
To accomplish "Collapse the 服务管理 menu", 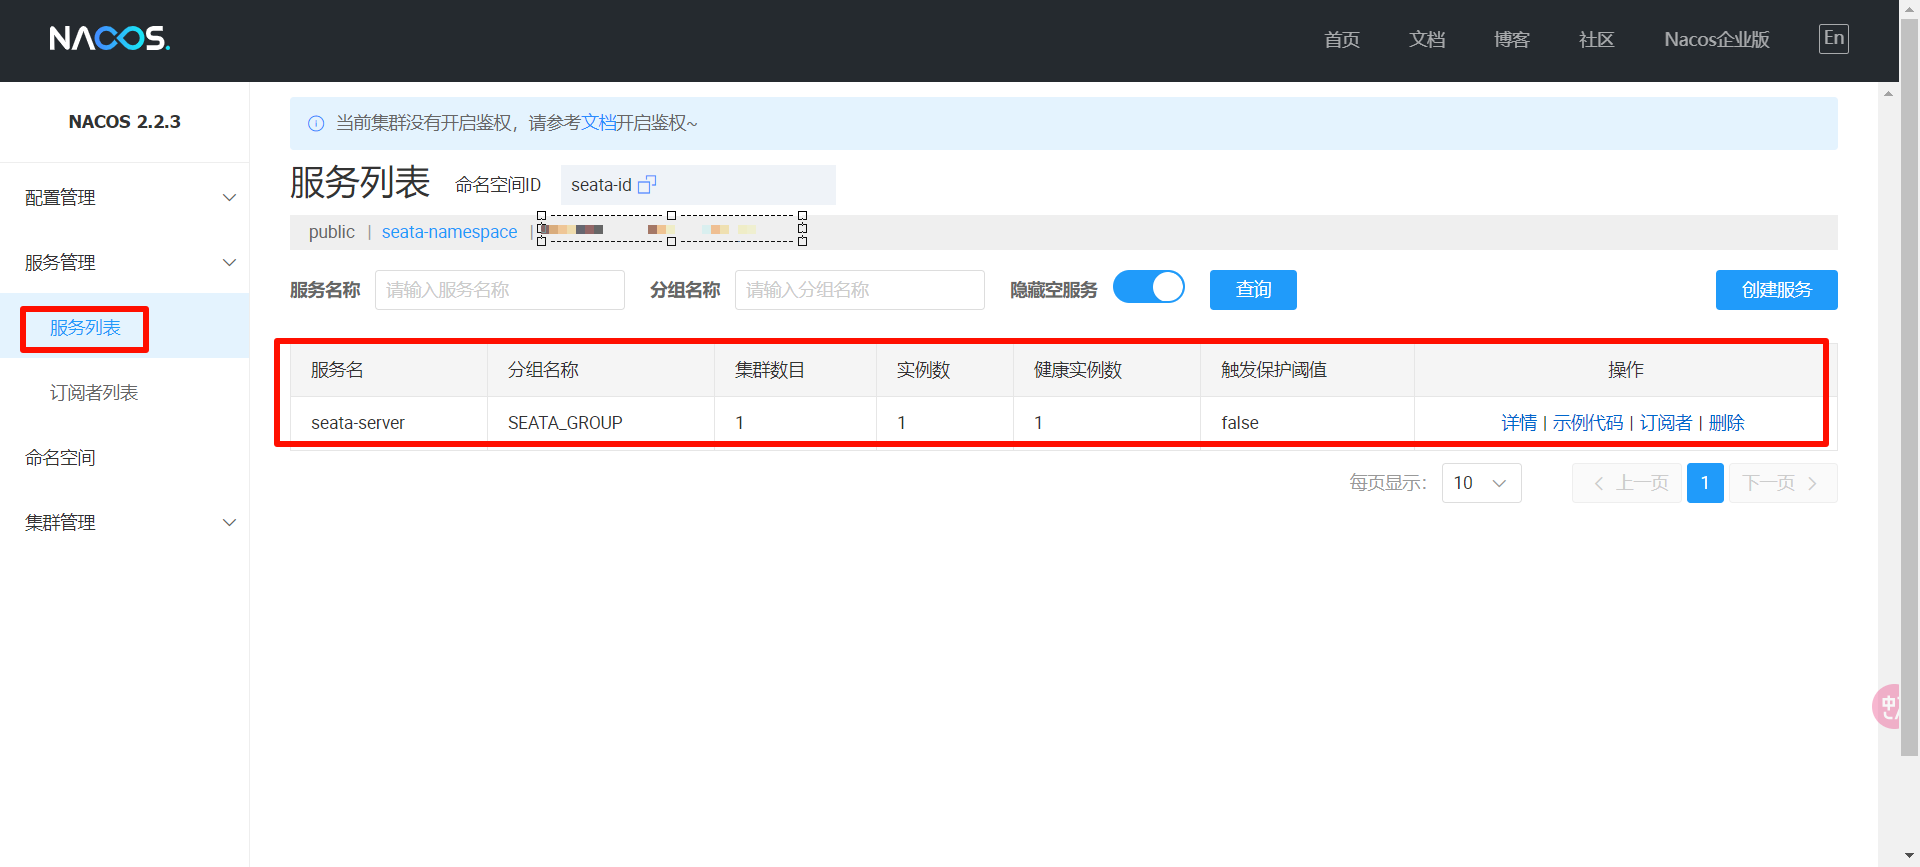I will tap(124, 263).
